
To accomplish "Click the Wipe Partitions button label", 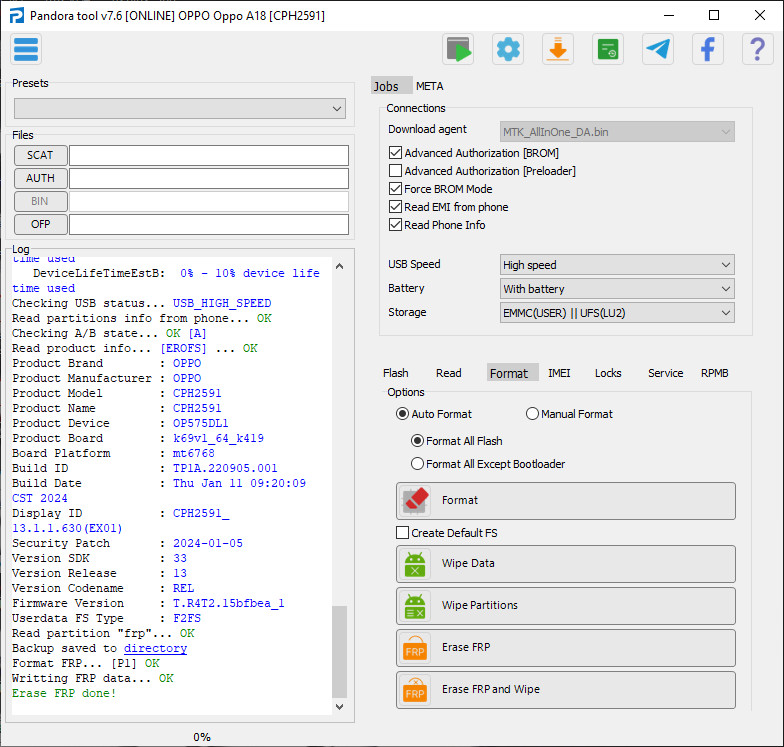I will point(480,605).
